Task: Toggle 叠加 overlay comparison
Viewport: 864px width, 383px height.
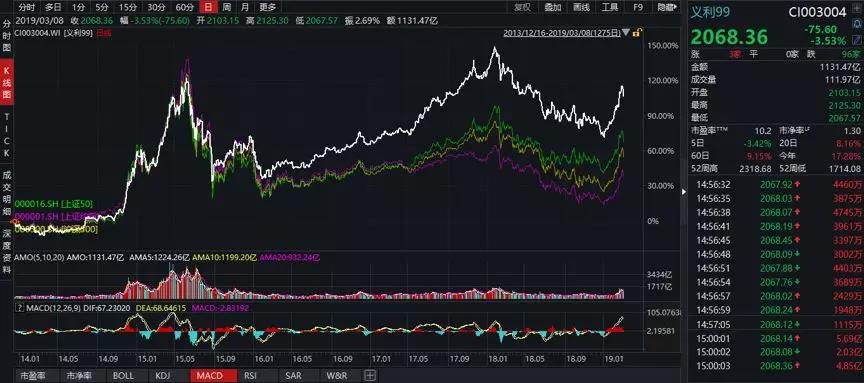Action: tap(552, 7)
